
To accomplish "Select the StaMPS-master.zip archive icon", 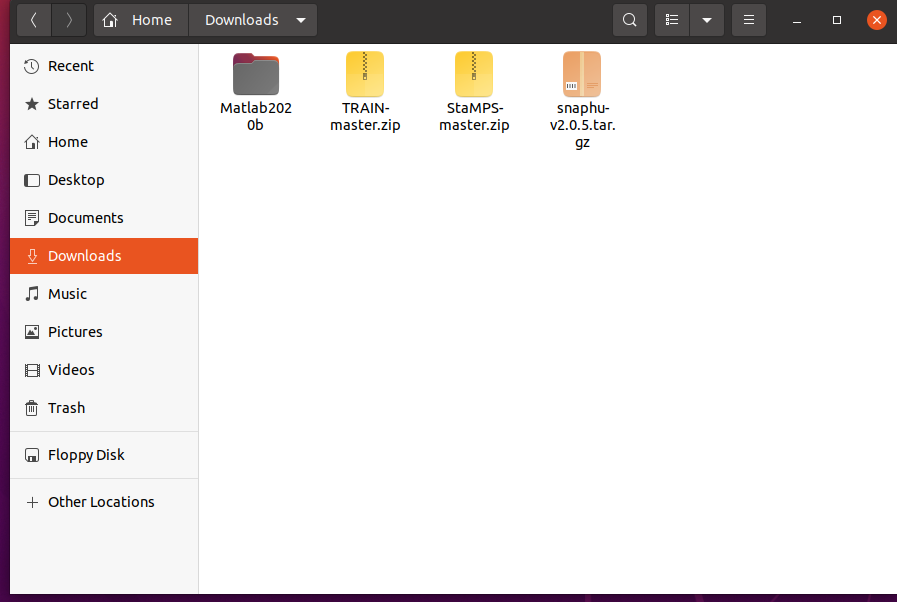I will point(474,74).
